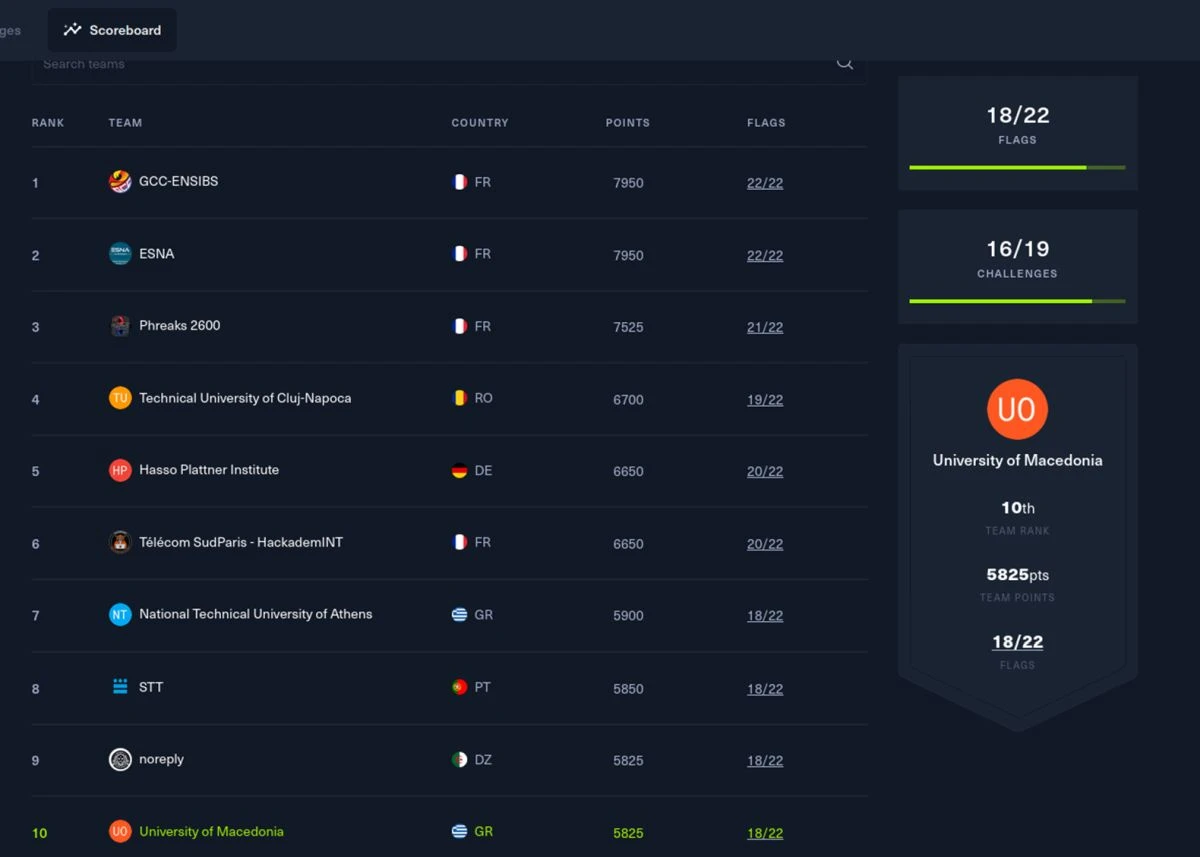
Task: Click the noreply team avatar icon
Action: coord(120,759)
